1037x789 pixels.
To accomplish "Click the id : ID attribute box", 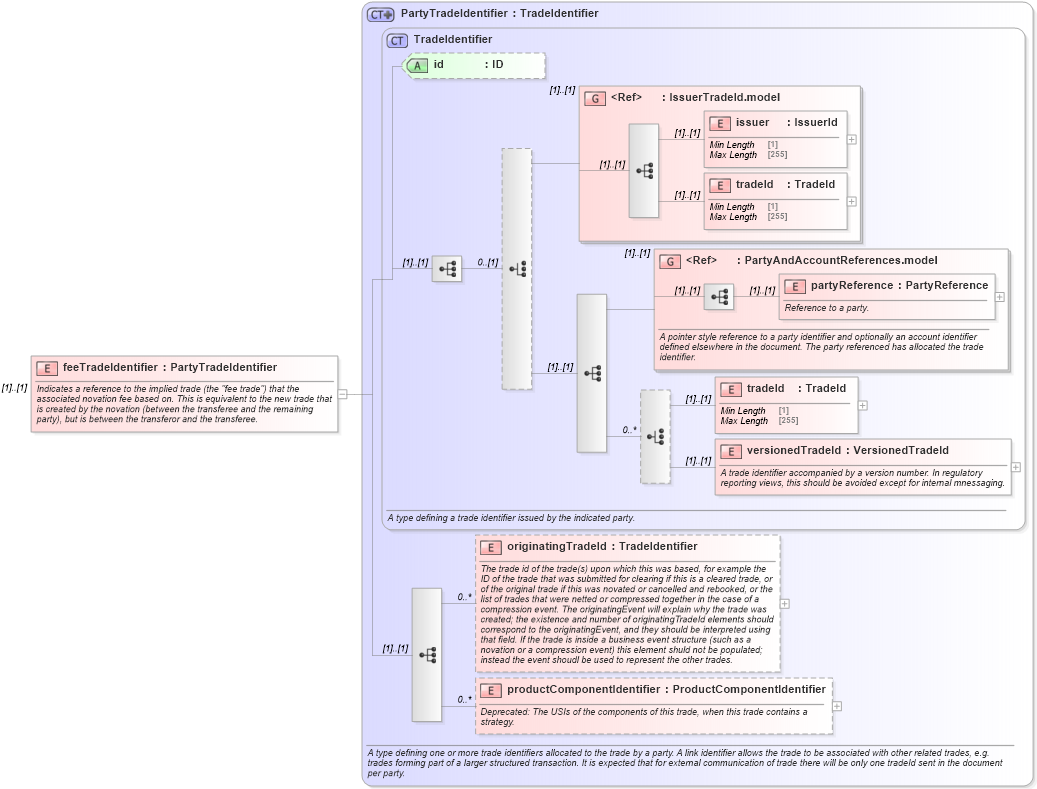I will (475, 65).
